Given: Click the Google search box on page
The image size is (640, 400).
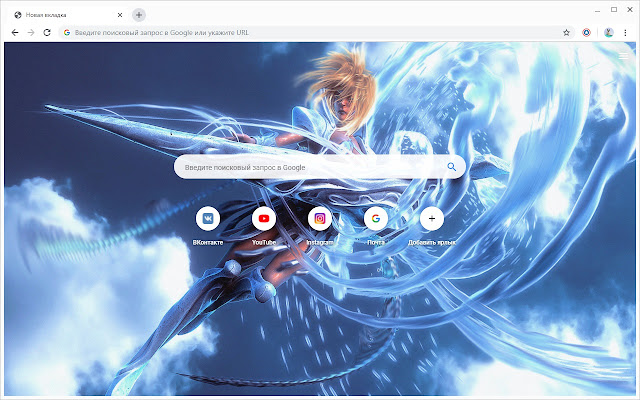Looking at the screenshot, I should pos(320,167).
